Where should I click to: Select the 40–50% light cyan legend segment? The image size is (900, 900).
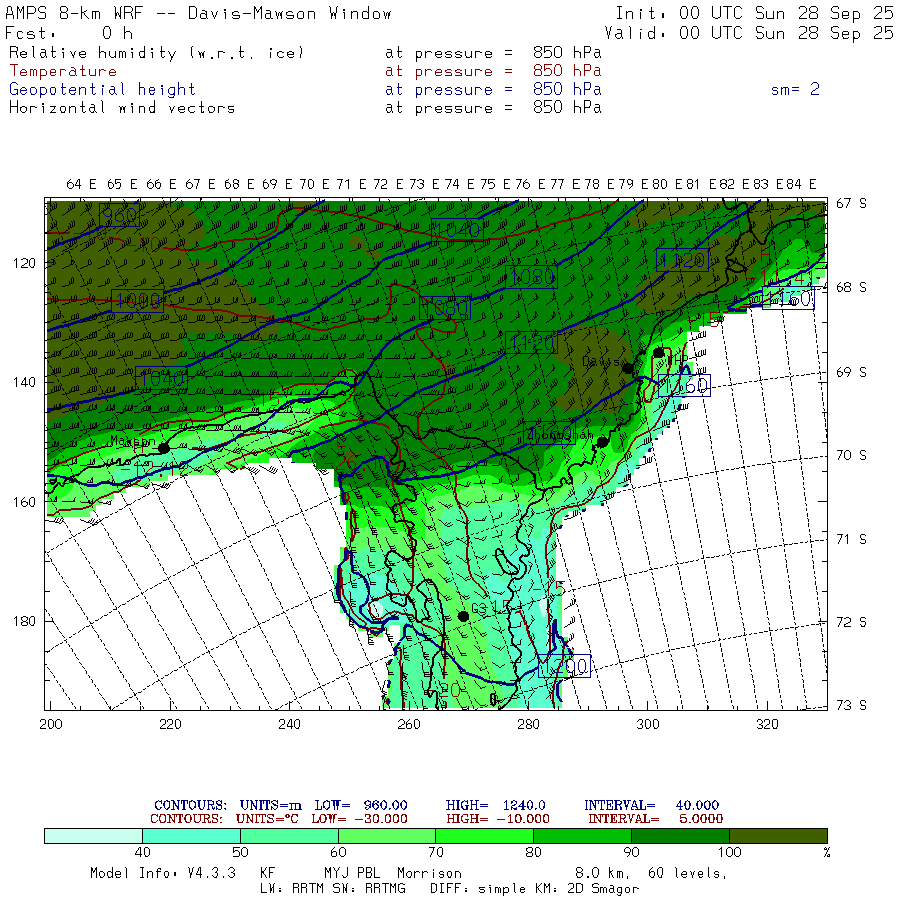pos(191,836)
